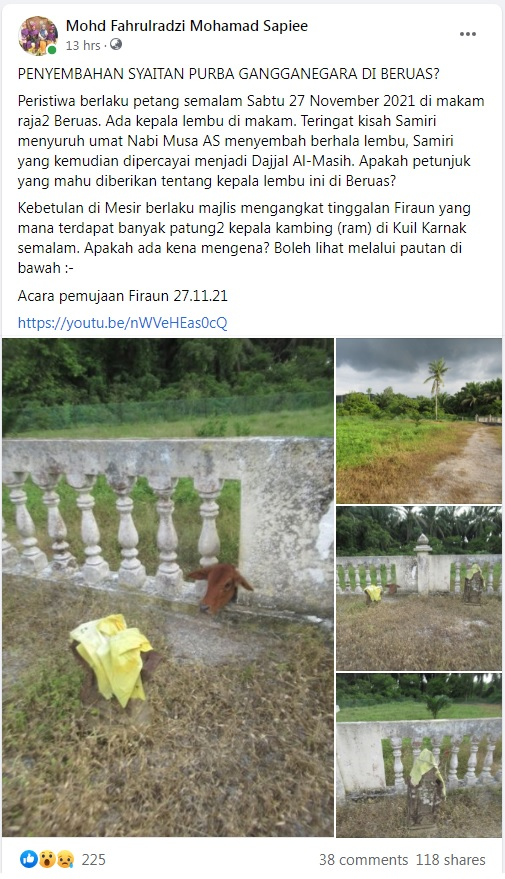Click the green online status dot
Viewport: 505px width, 879px height.
[52, 50]
